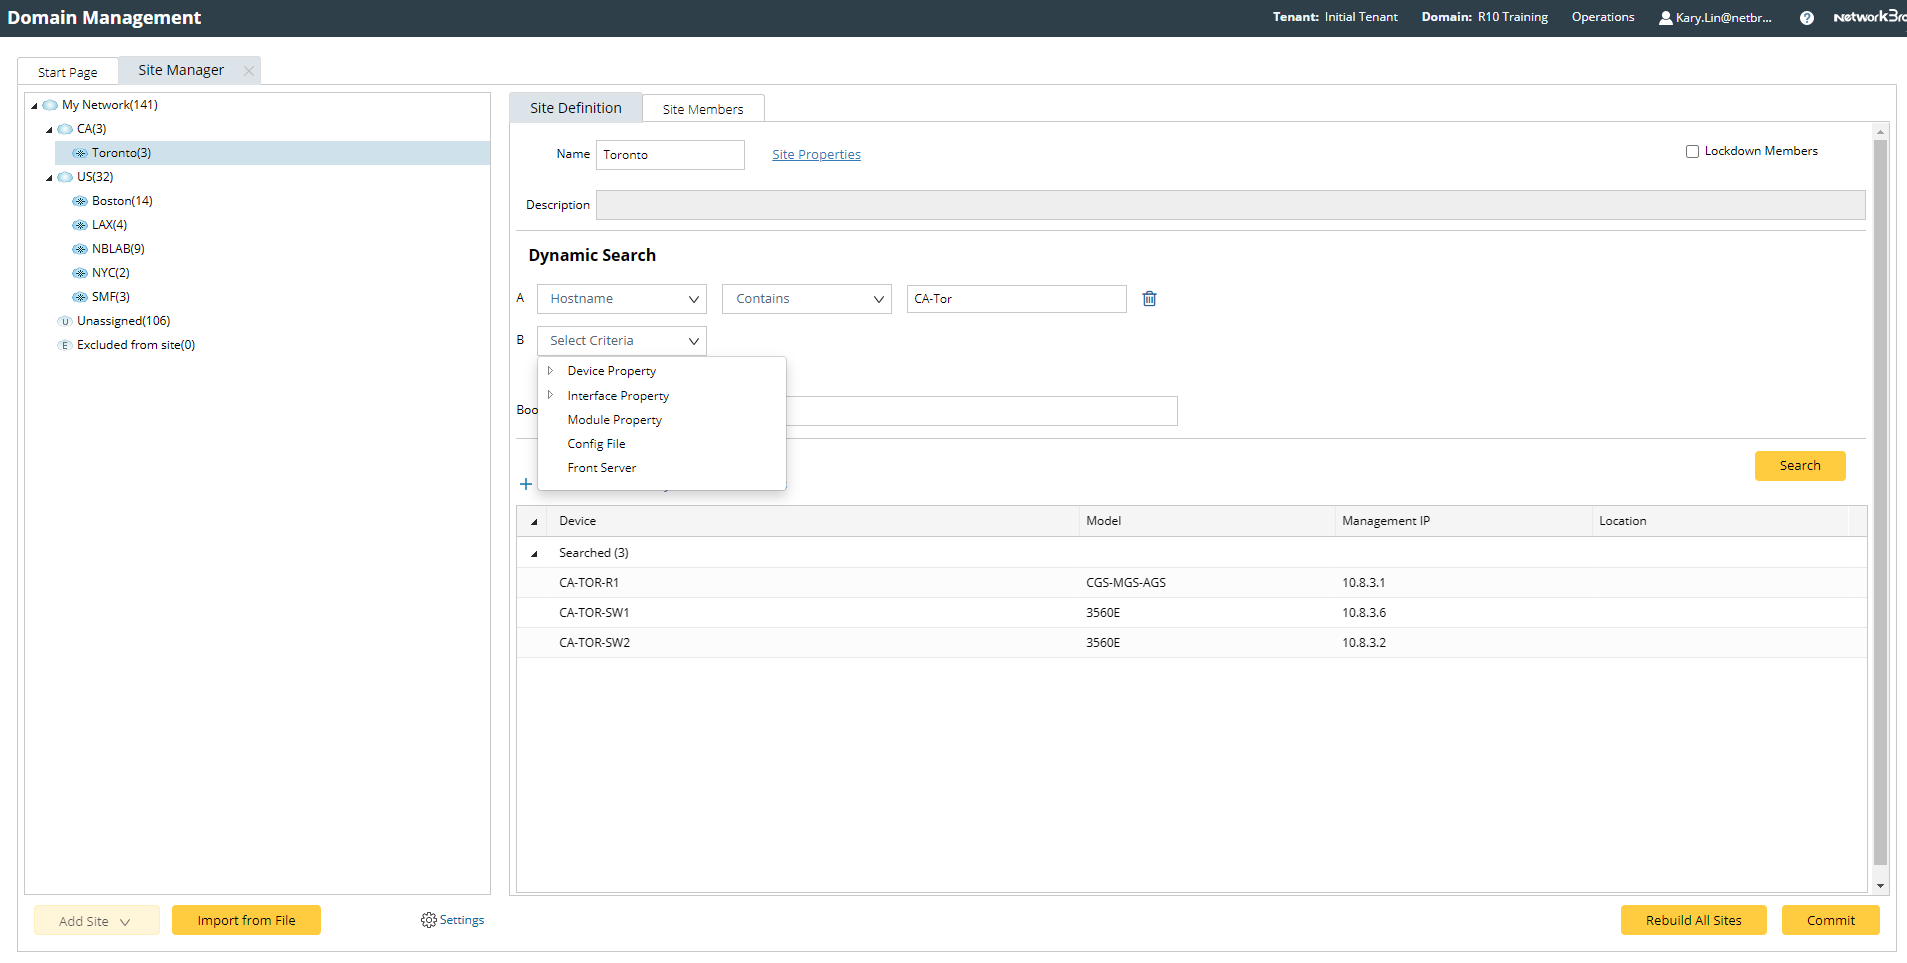Click the Excluded from site icon
Viewport: 1907px width, 963px height.
pyautogui.click(x=65, y=345)
